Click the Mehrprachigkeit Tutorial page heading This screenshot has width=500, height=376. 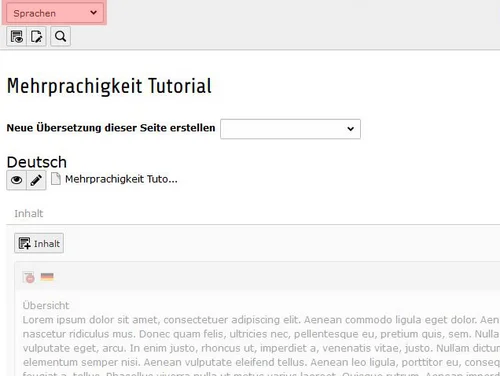tap(109, 86)
